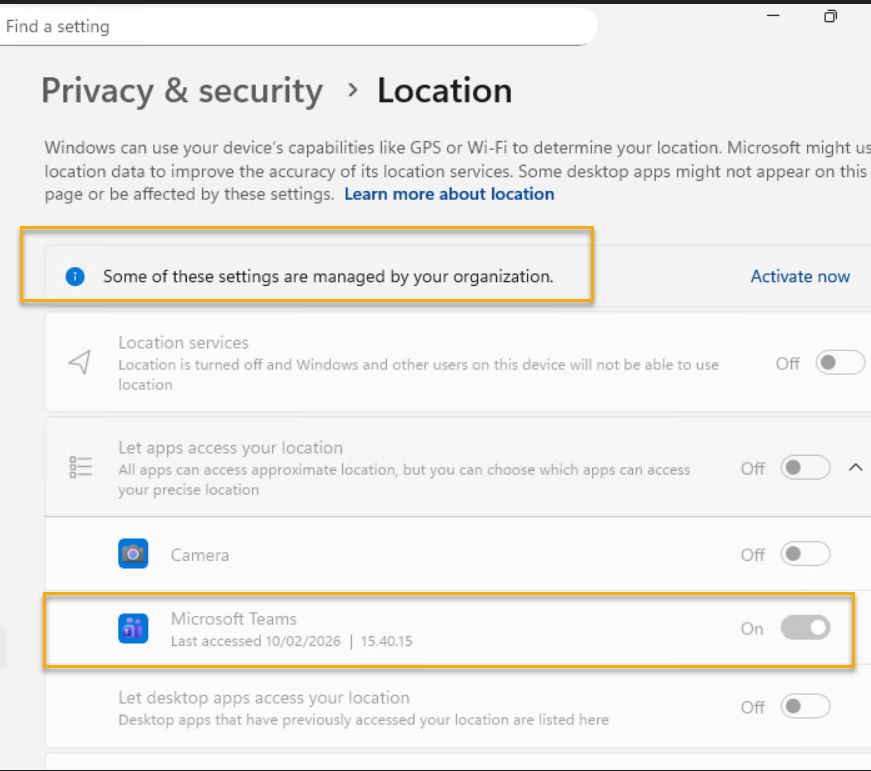This screenshot has height=771, width=871.
Task: Click the blue info icon in the banner
Action: coord(75,277)
